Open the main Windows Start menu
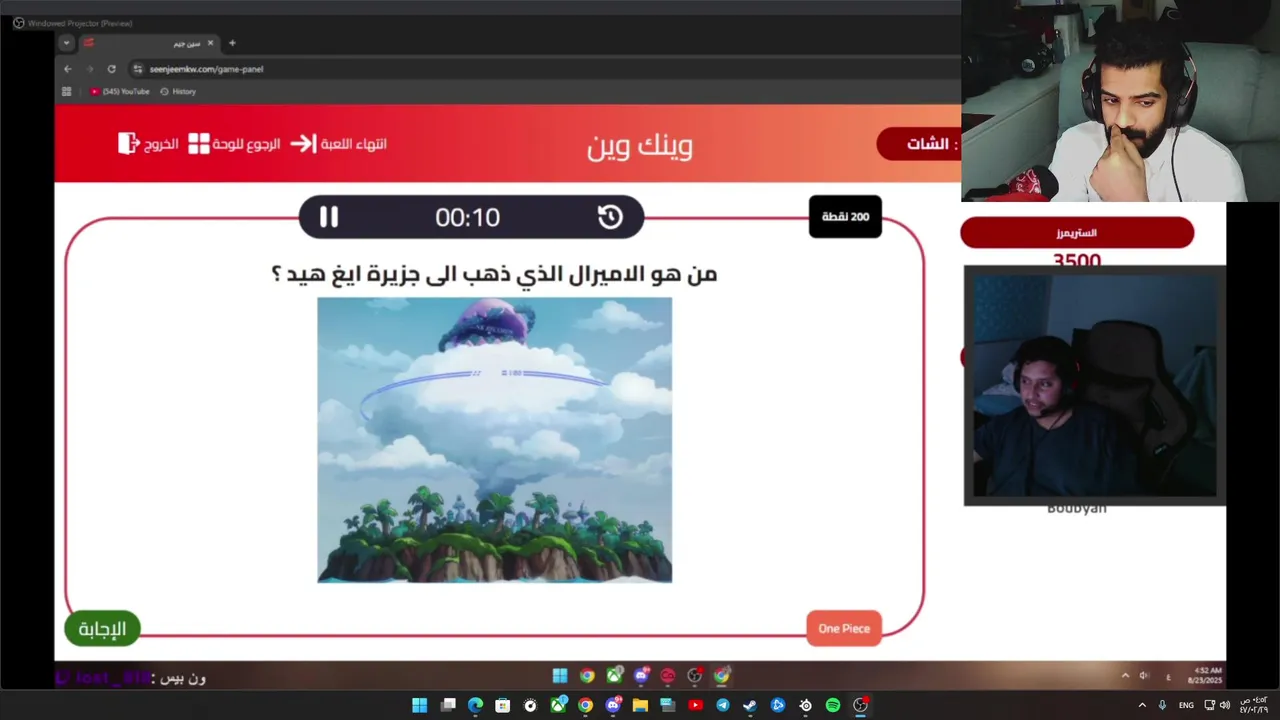1280x720 pixels. [x=420, y=705]
